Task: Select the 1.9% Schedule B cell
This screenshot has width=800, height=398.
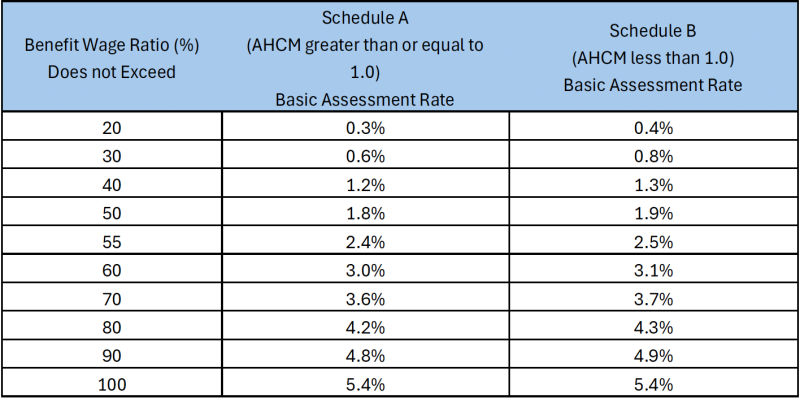Action: click(x=653, y=212)
